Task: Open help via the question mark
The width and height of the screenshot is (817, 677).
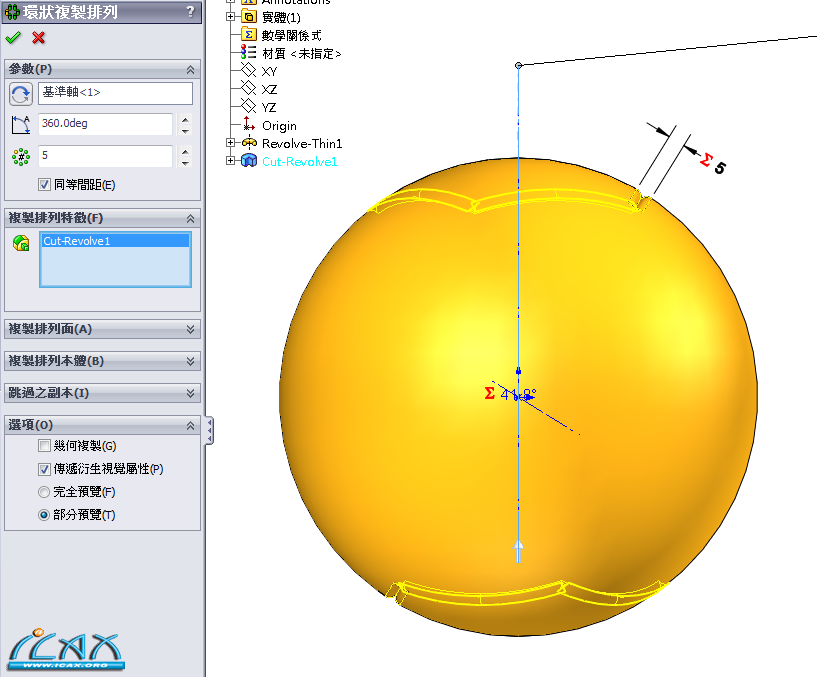Action: pyautogui.click(x=190, y=11)
